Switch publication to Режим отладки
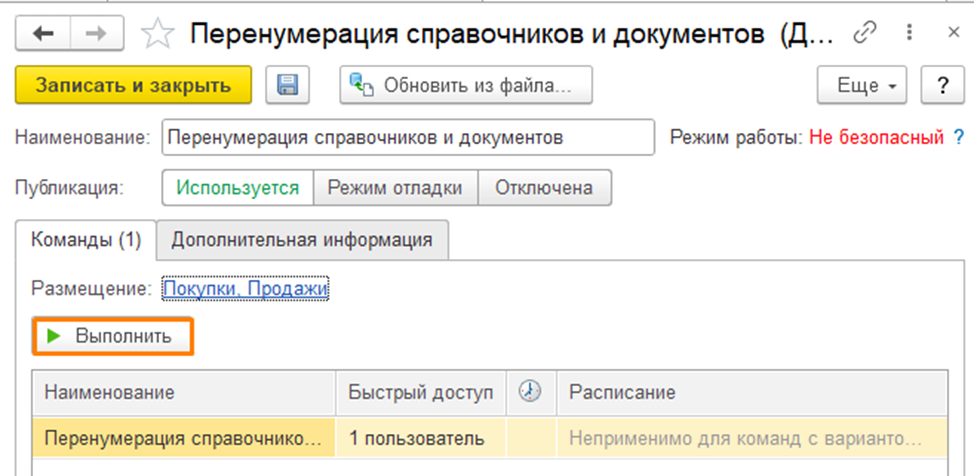Image resolution: width=974 pixels, height=476 pixels. [396, 187]
